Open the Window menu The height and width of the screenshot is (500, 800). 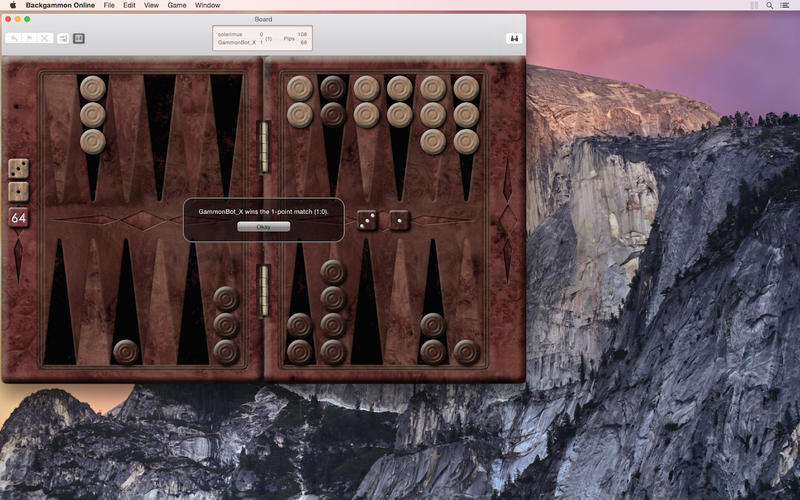point(208,5)
